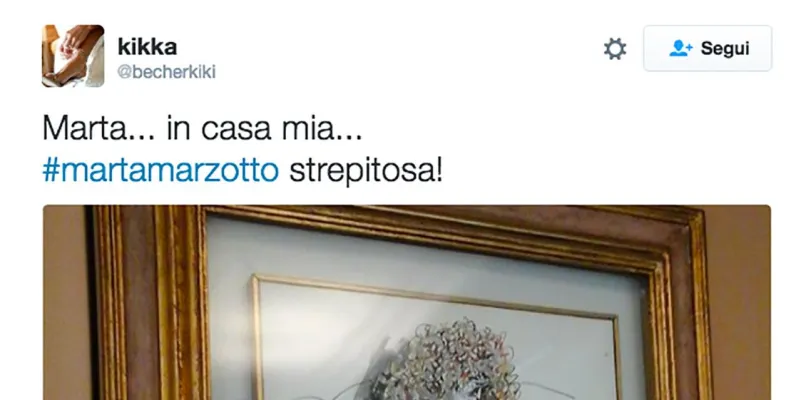
Task: Click brown wall left of the frame
Action: pos(66,307)
